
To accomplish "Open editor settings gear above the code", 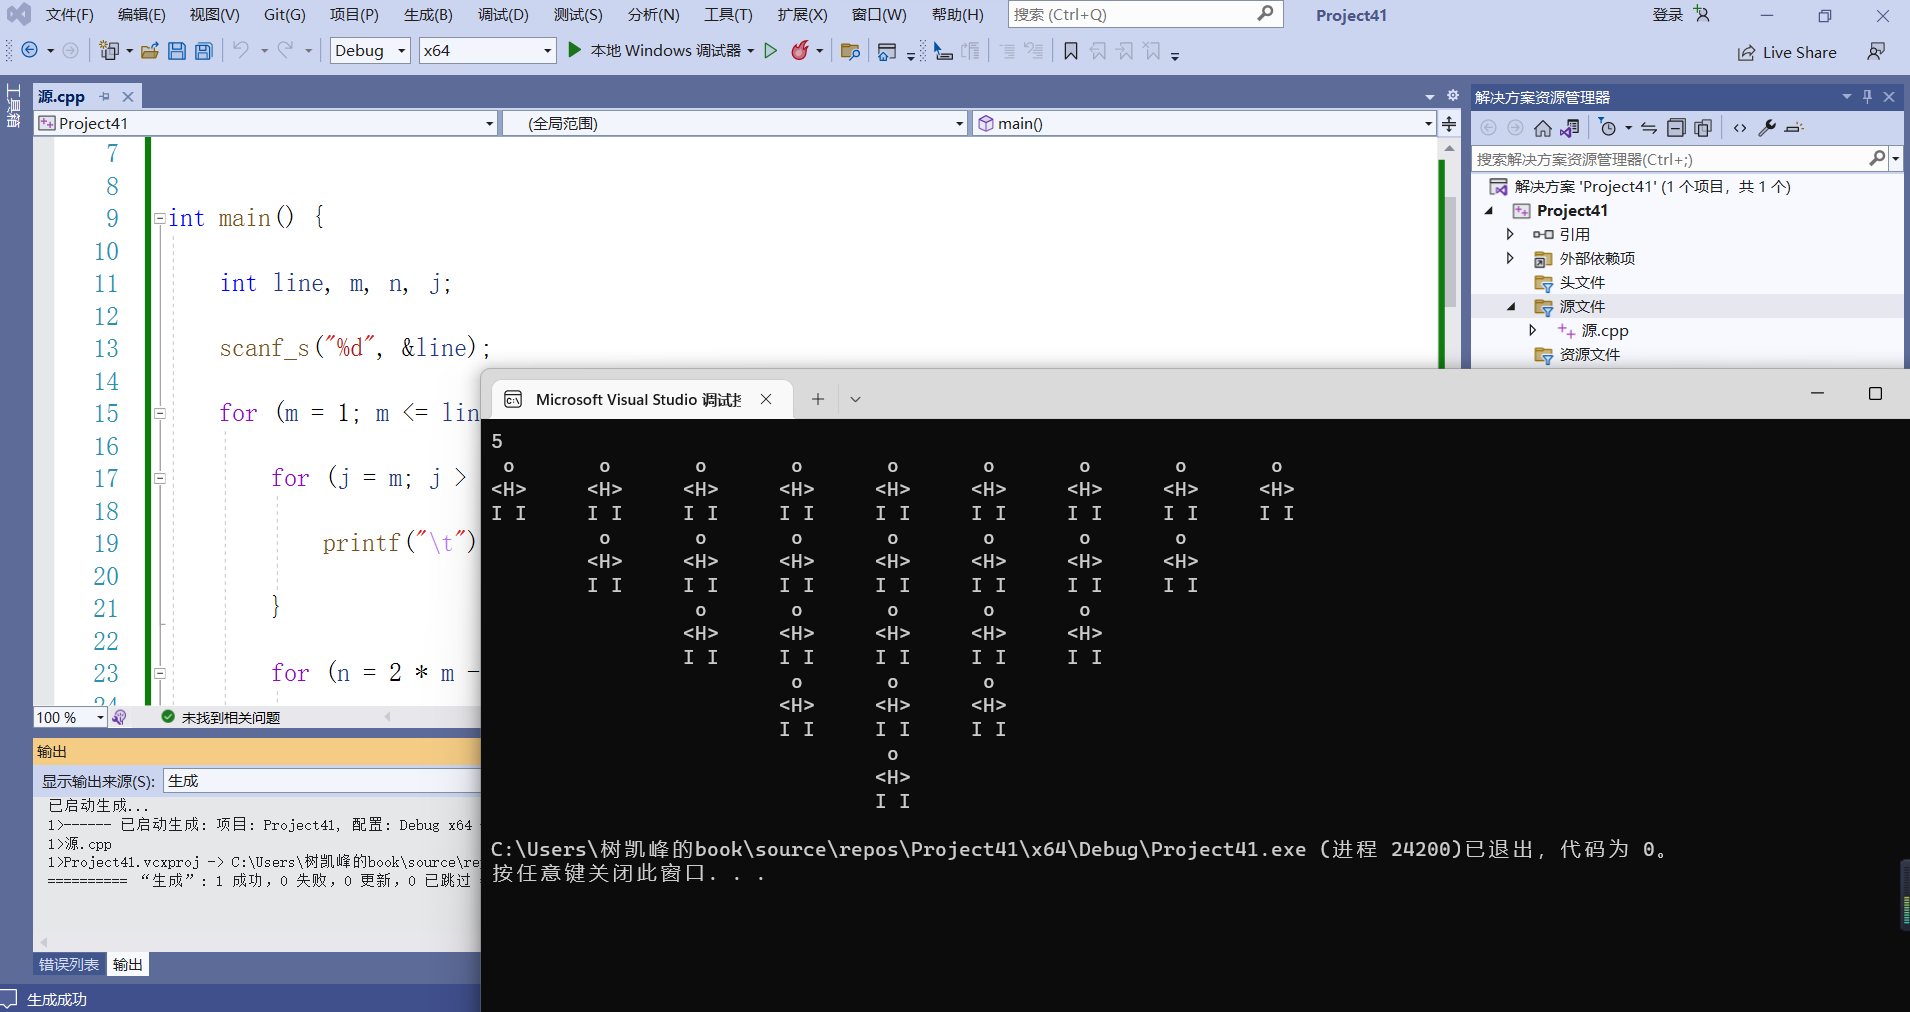I will (1453, 96).
